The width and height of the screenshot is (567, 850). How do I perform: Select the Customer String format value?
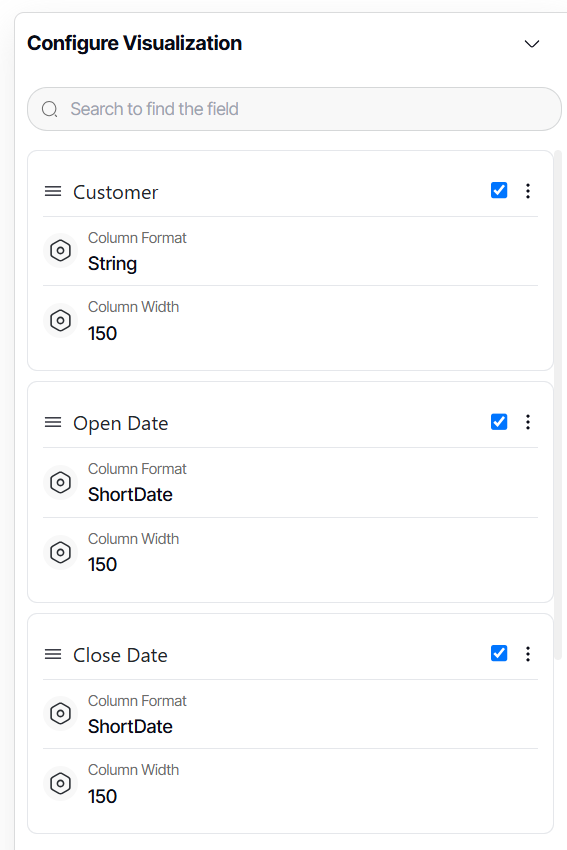tap(113, 264)
